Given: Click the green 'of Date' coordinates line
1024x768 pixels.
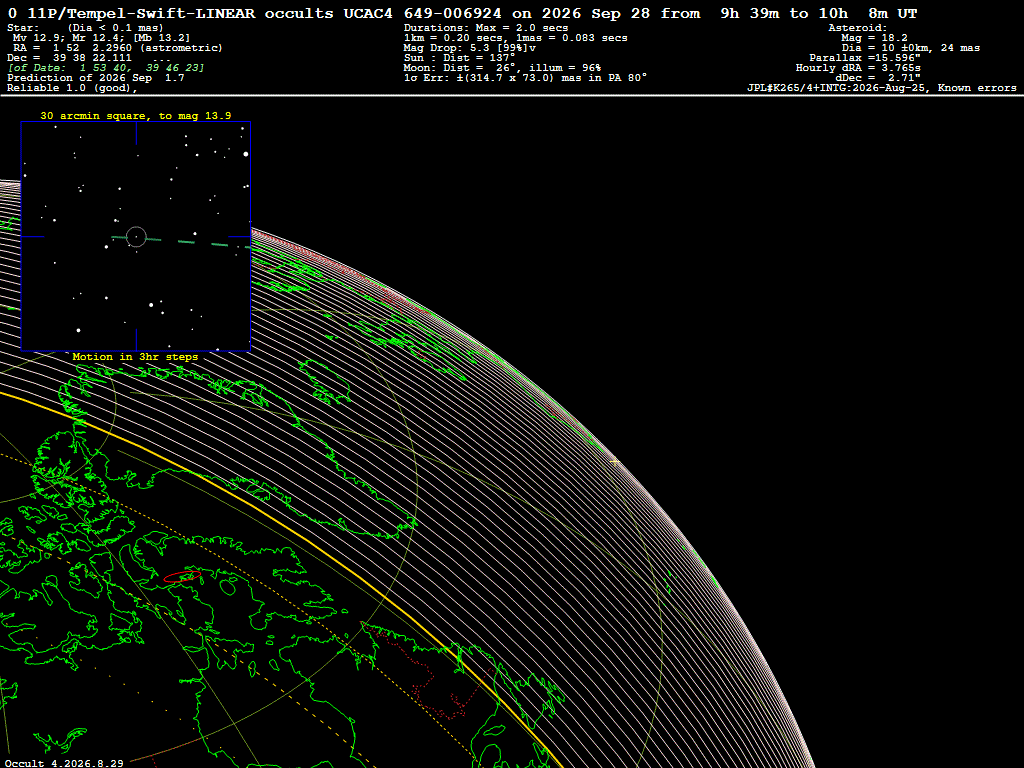Looking at the screenshot, I should click(x=106, y=68).
